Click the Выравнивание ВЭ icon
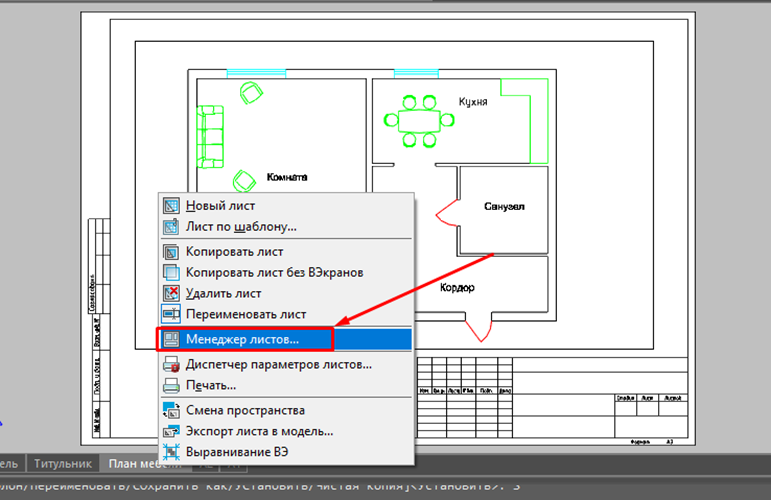The image size is (771, 500). point(171,452)
